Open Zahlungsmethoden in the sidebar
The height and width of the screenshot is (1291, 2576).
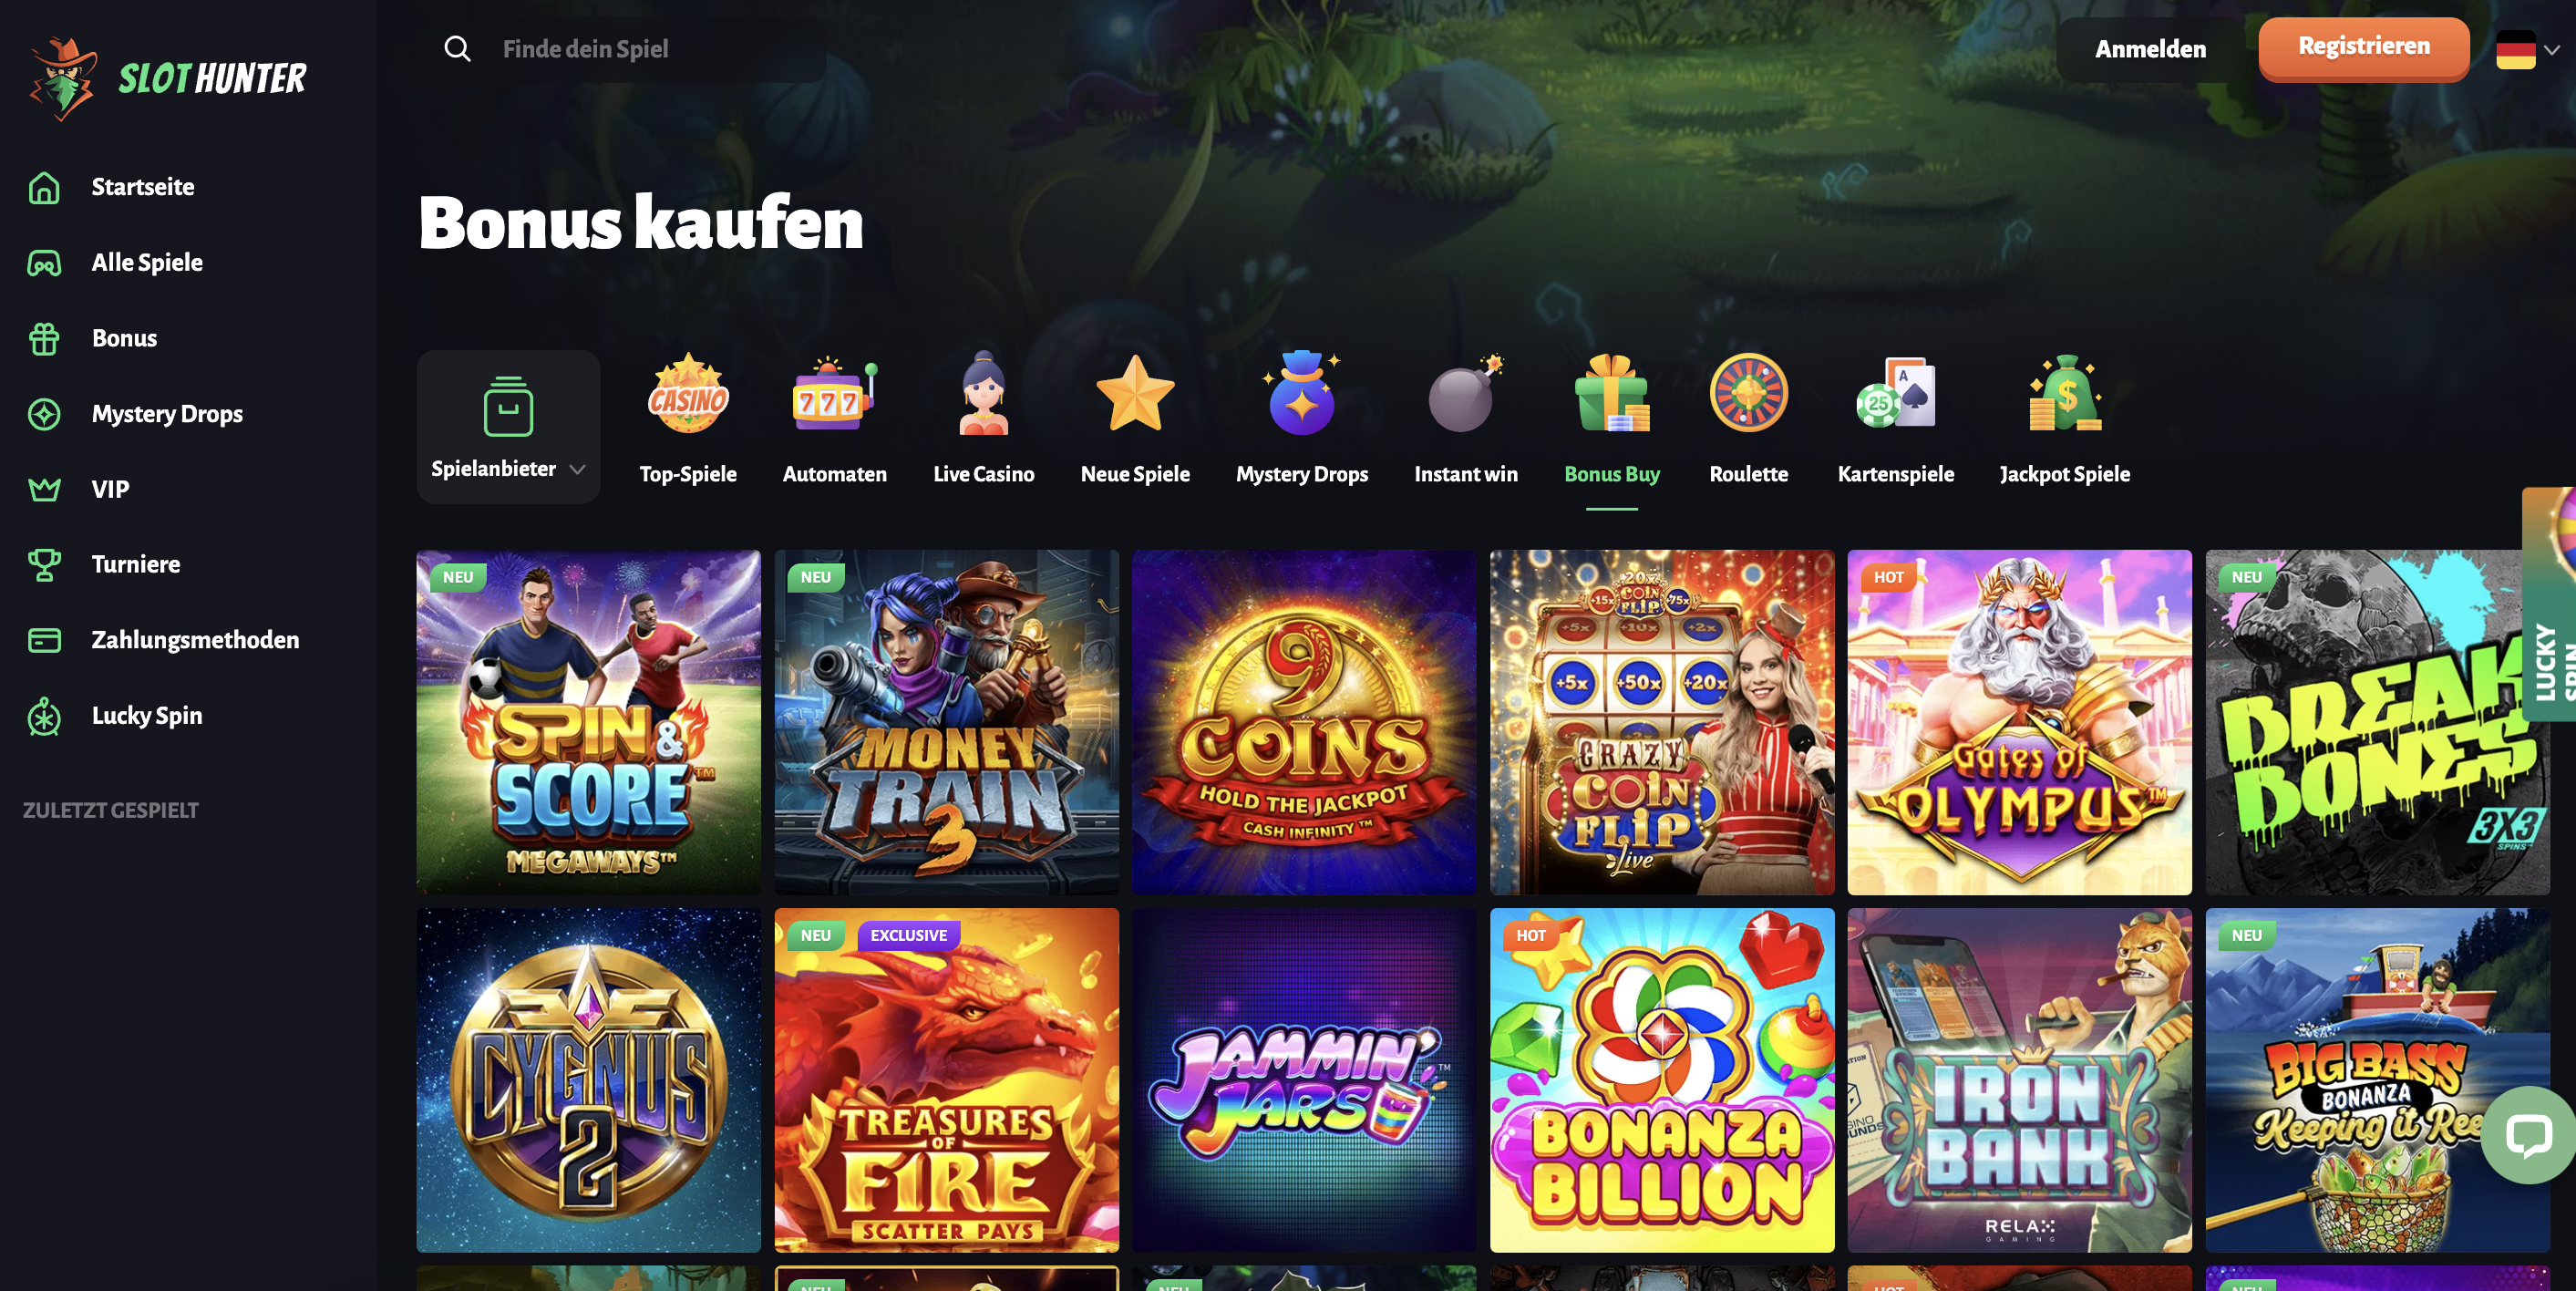tap(195, 640)
